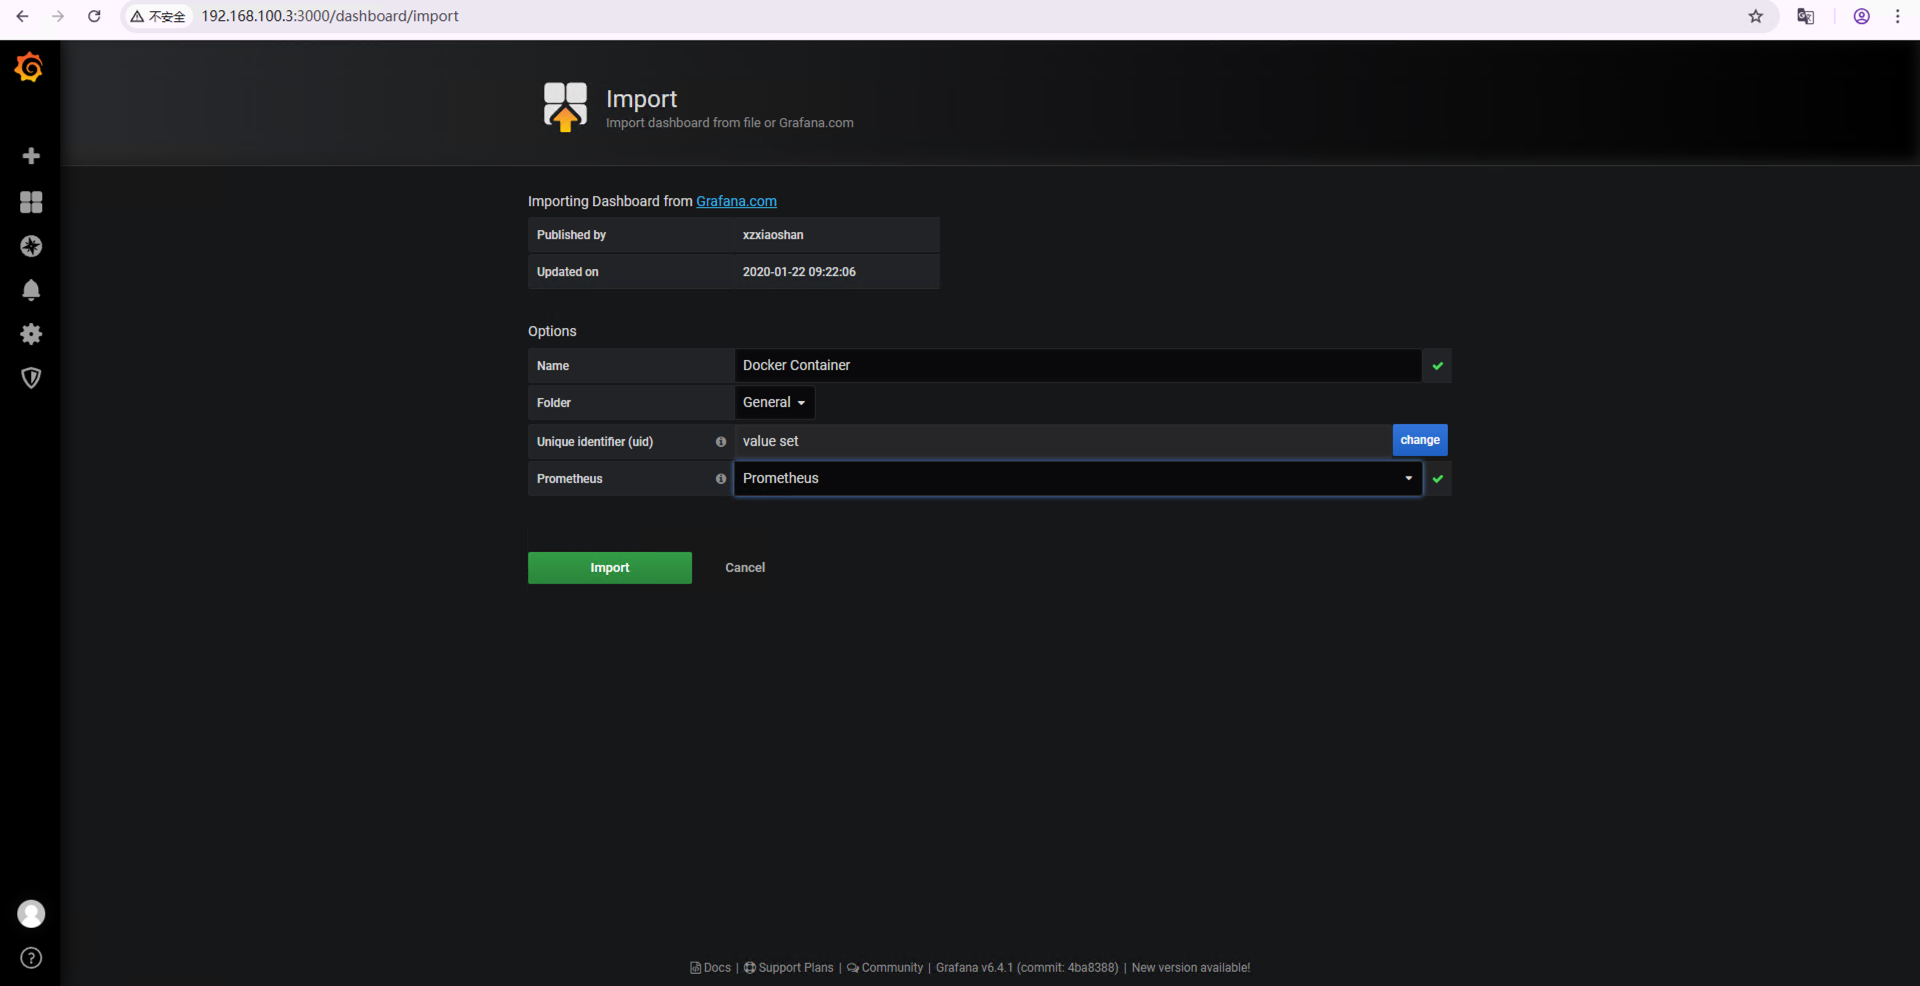Click the Folder label

(x=553, y=403)
